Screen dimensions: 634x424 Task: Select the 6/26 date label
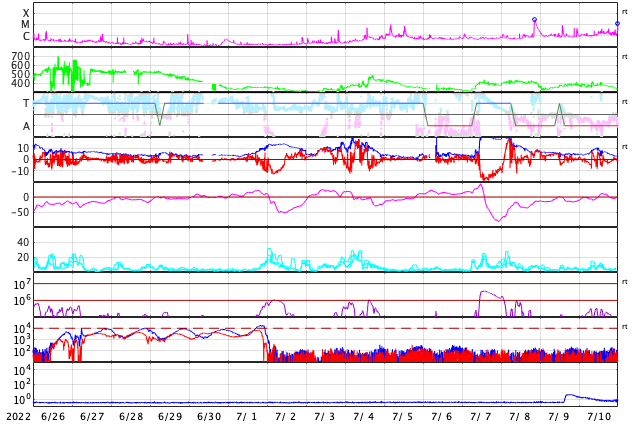click(53, 416)
